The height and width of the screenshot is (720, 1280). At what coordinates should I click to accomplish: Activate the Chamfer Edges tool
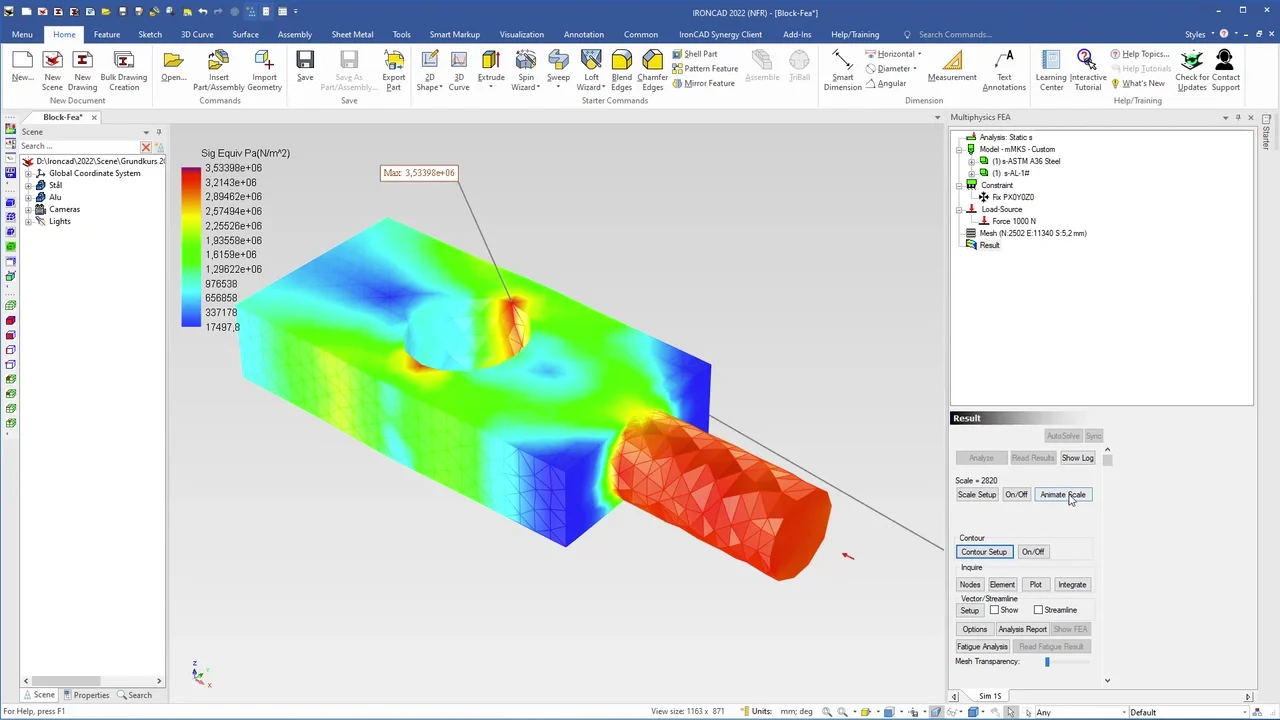point(653,70)
